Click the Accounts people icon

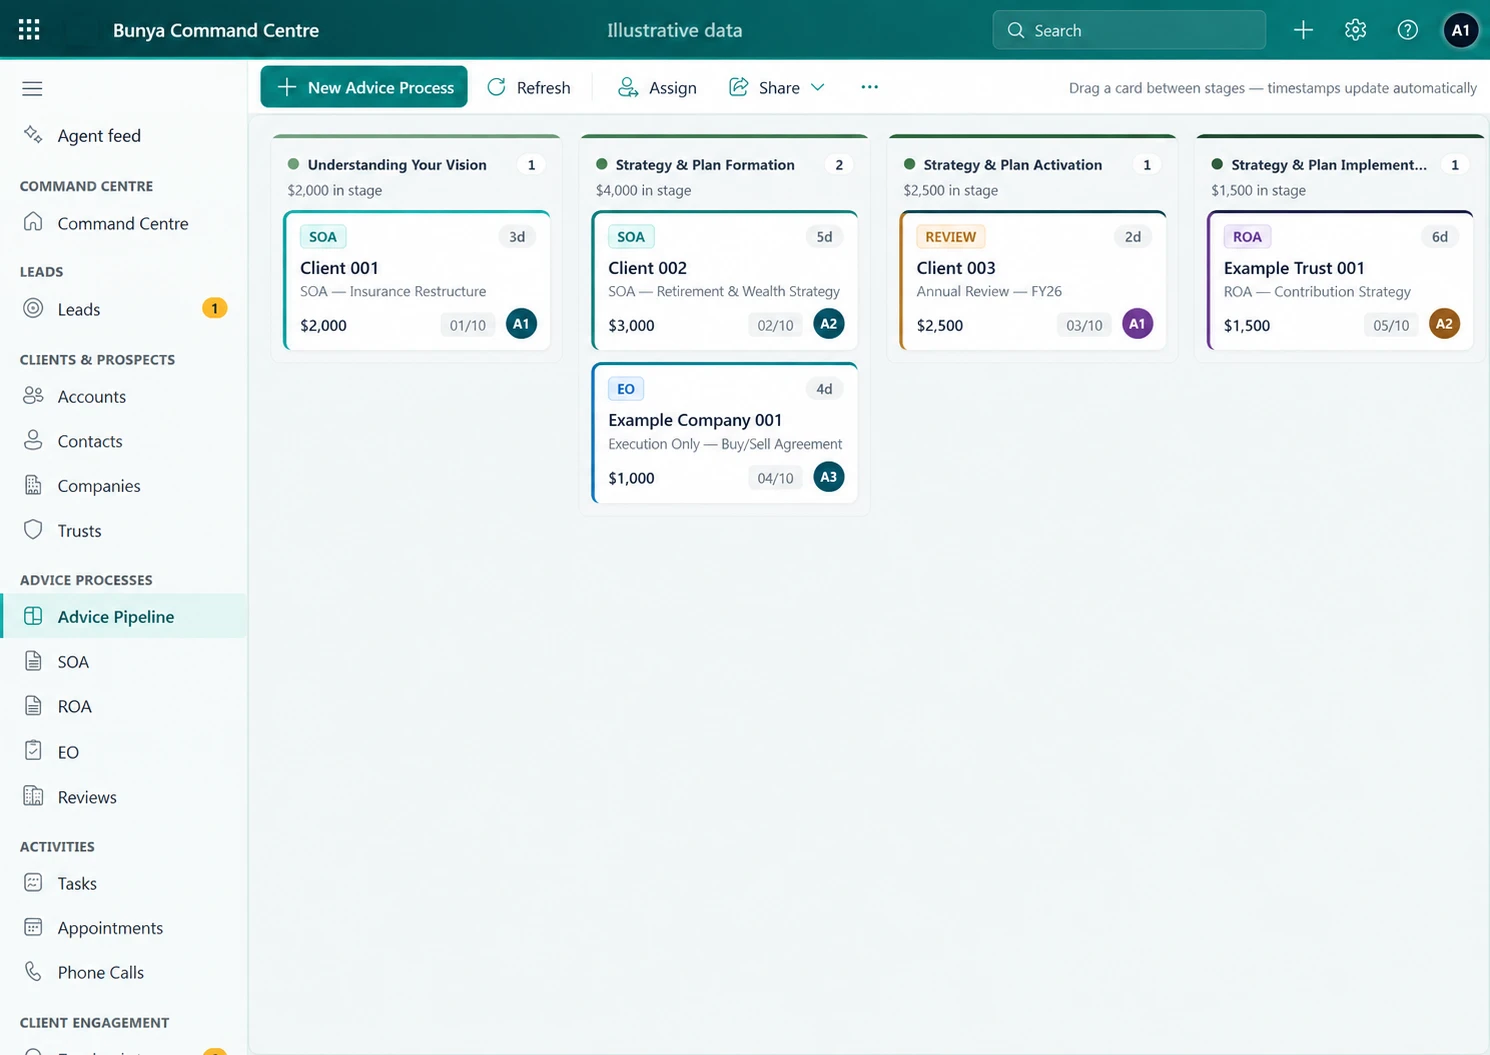[x=33, y=395]
